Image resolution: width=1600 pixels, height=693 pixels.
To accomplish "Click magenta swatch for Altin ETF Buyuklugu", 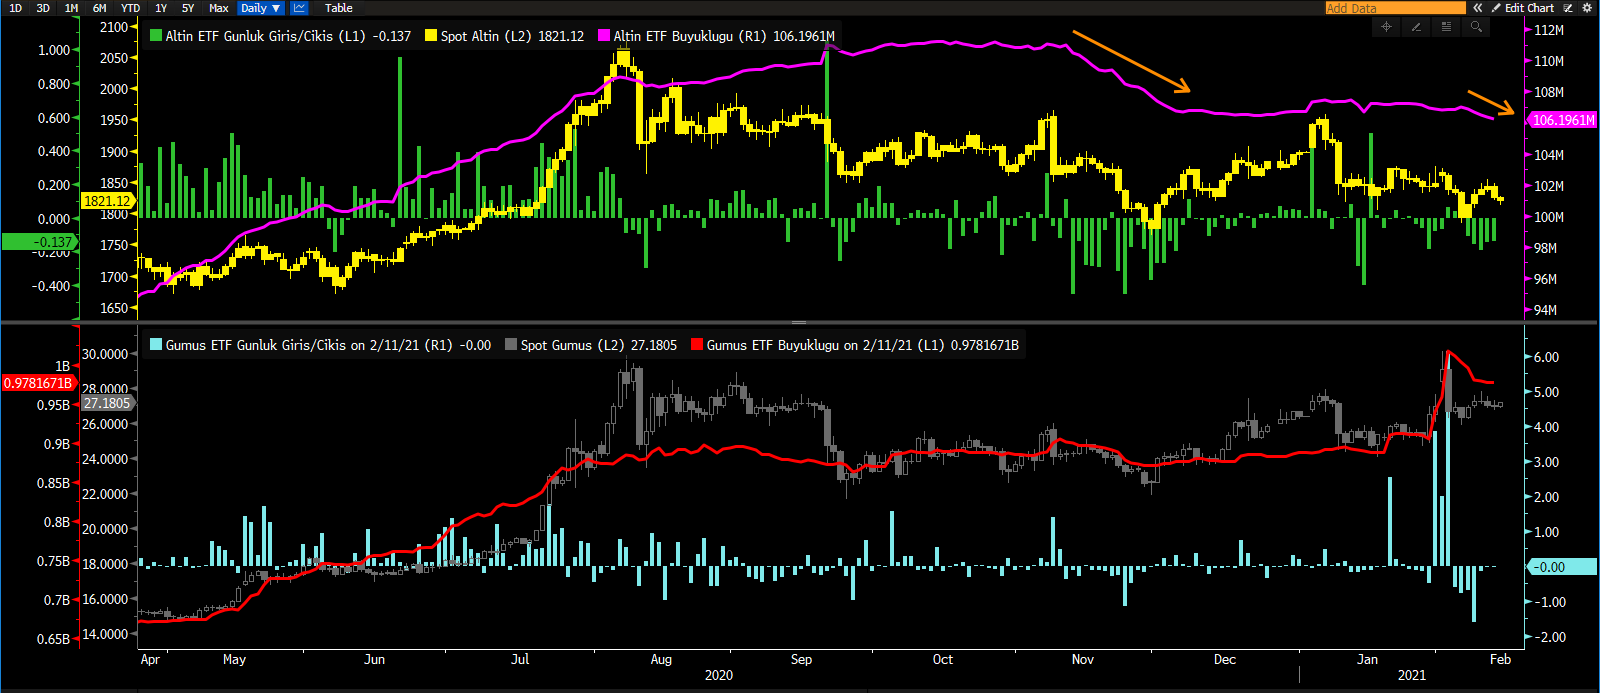I will (x=604, y=36).
